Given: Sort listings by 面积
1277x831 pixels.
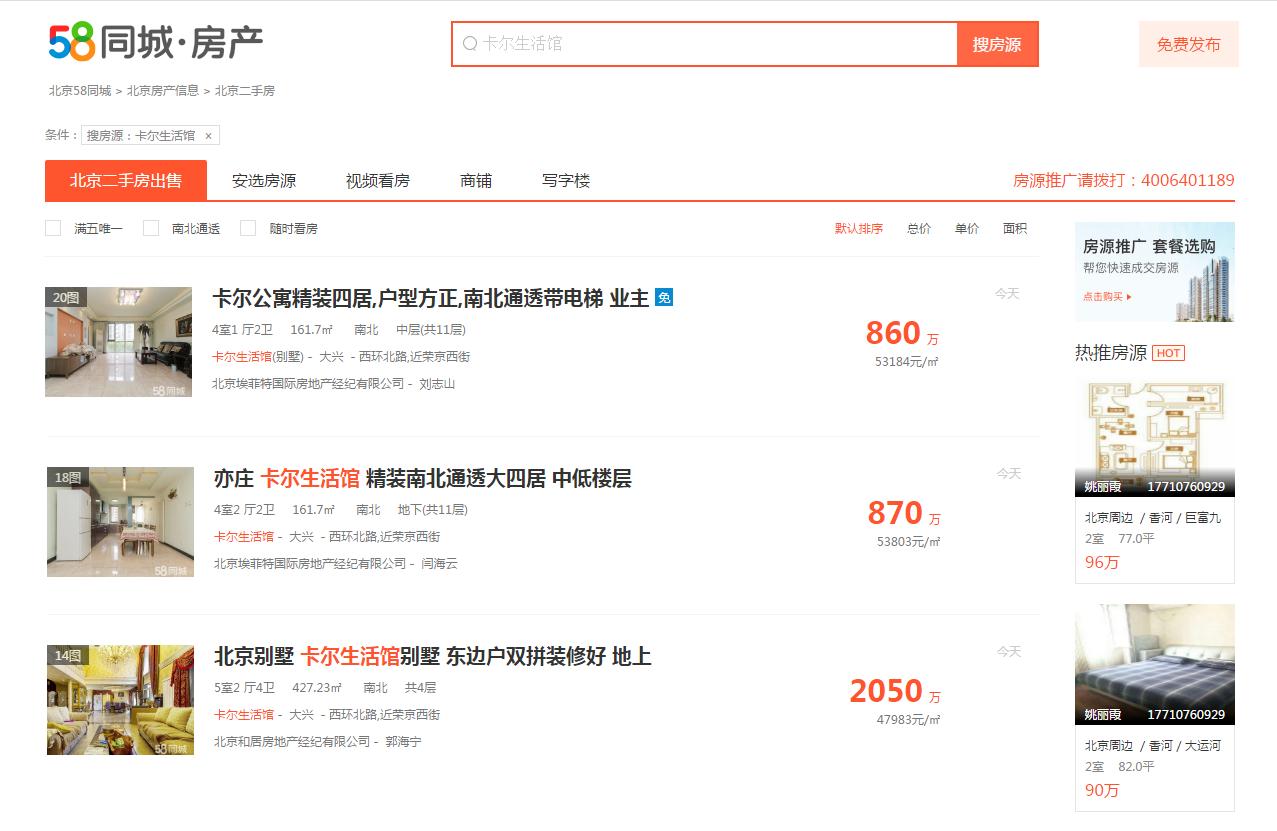Looking at the screenshot, I should 1014,228.
